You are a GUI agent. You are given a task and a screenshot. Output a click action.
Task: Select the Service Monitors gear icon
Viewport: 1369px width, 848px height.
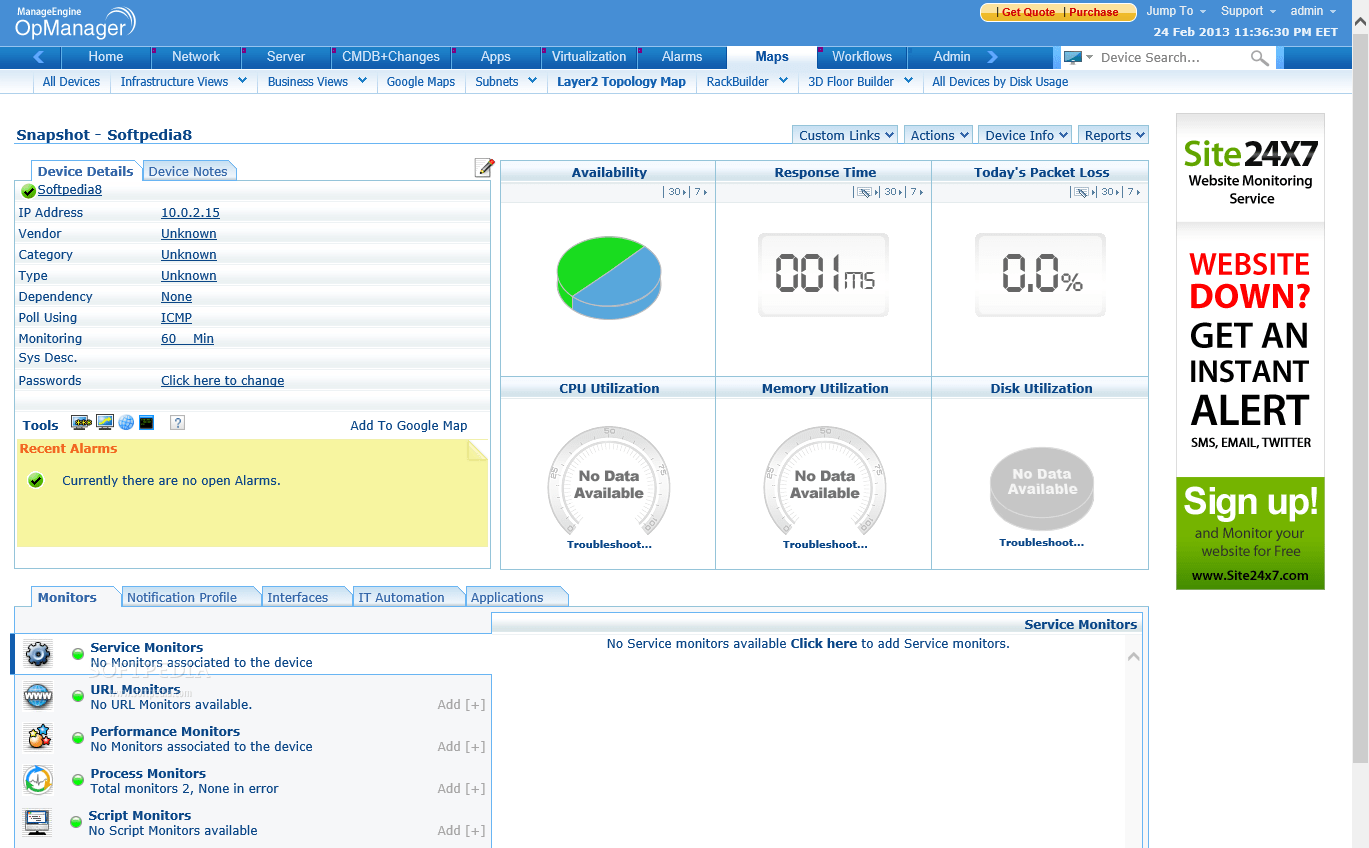click(38, 653)
